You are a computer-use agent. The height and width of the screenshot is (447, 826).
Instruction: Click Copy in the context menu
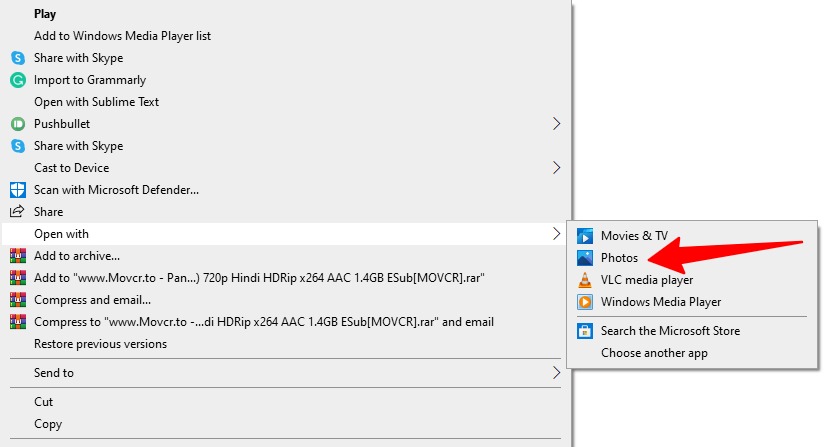(x=48, y=424)
